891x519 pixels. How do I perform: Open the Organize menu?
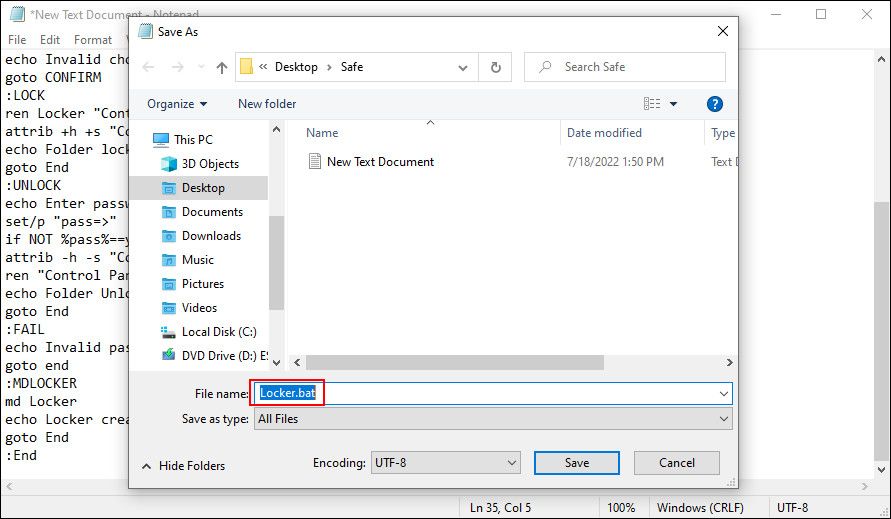coord(177,103)
